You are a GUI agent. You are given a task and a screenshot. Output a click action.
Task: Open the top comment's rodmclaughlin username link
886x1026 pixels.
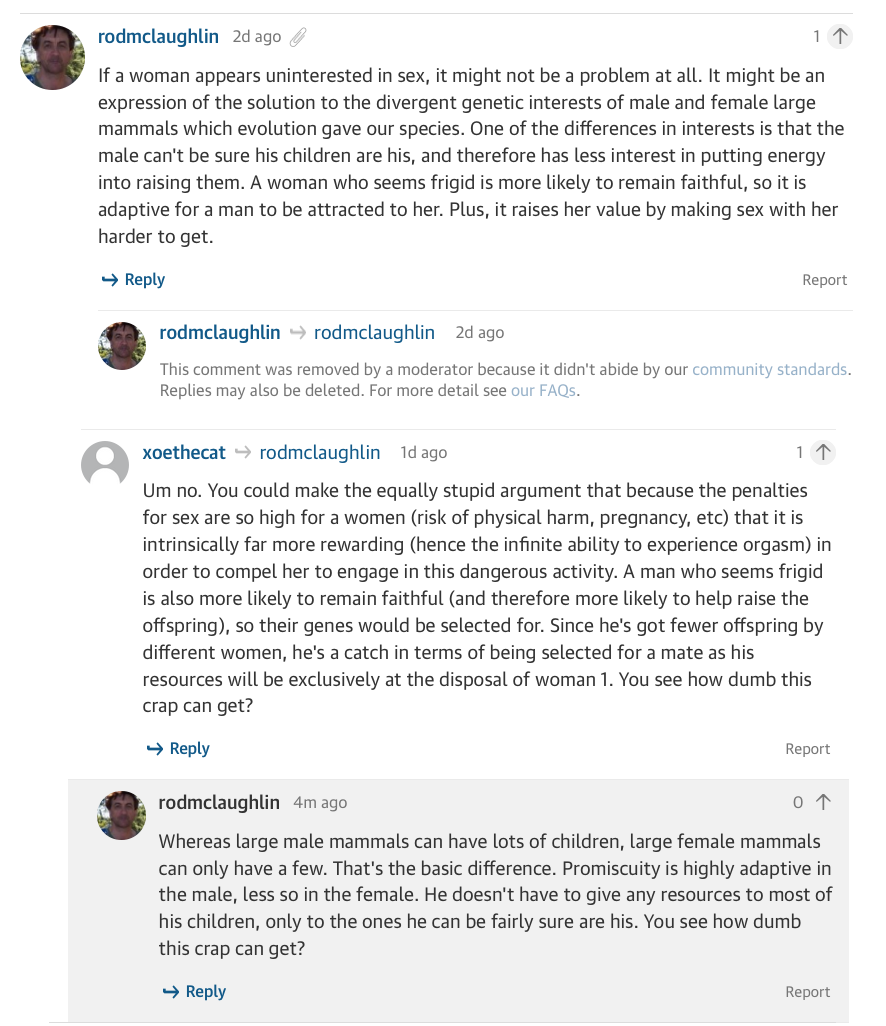(x=158, y=37)
